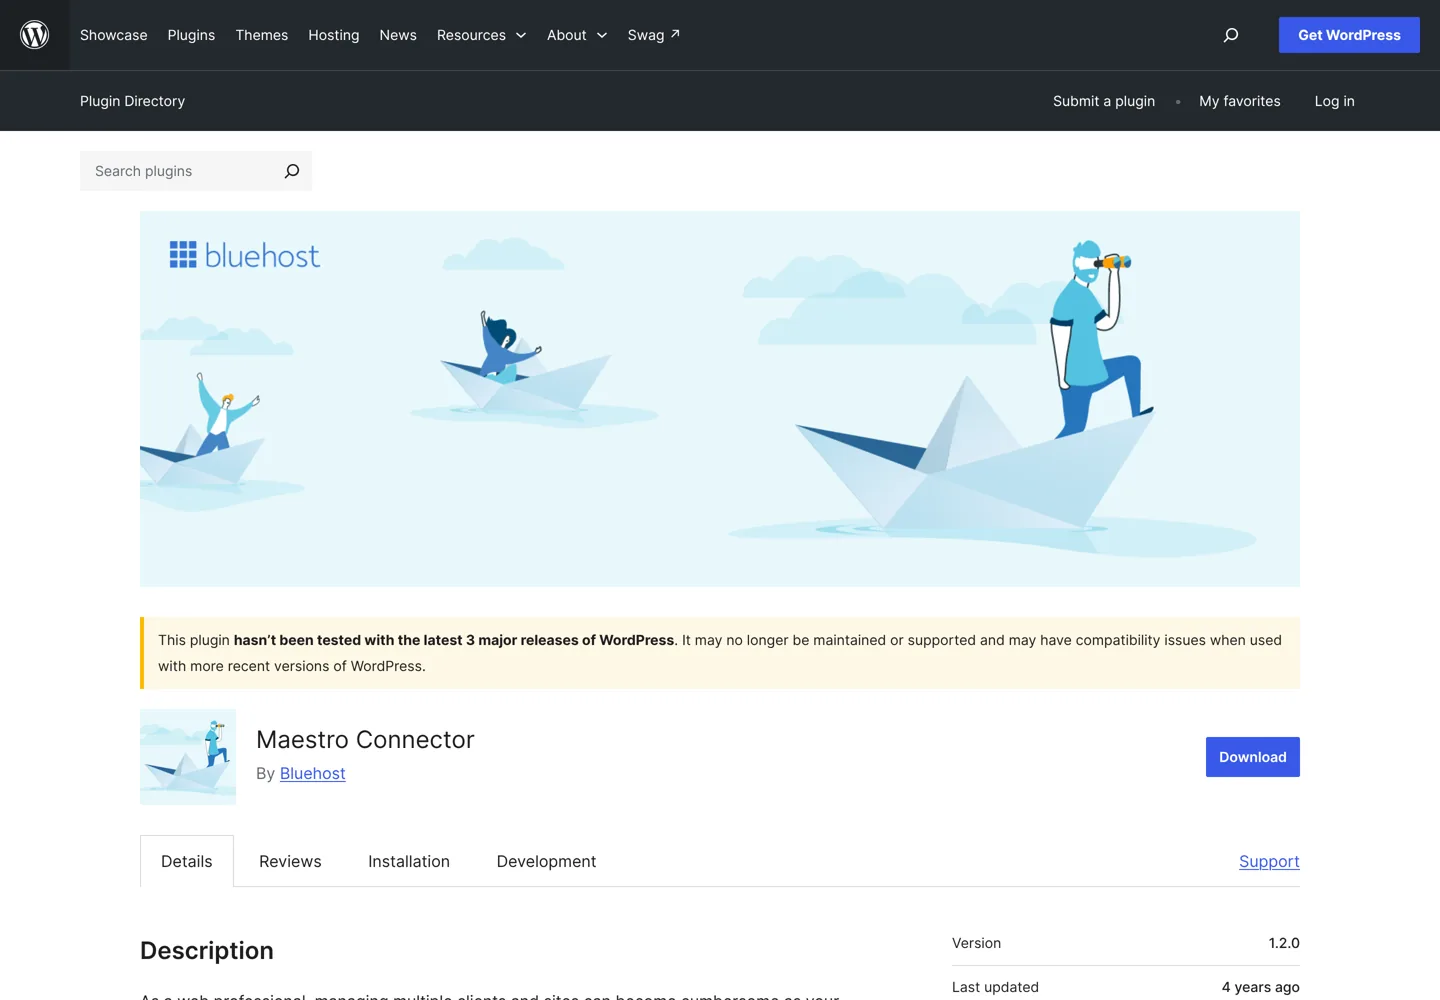Screen dimensions: 1440x1000
Task: Open the Hosting menu item
Action: pos(334,35)
